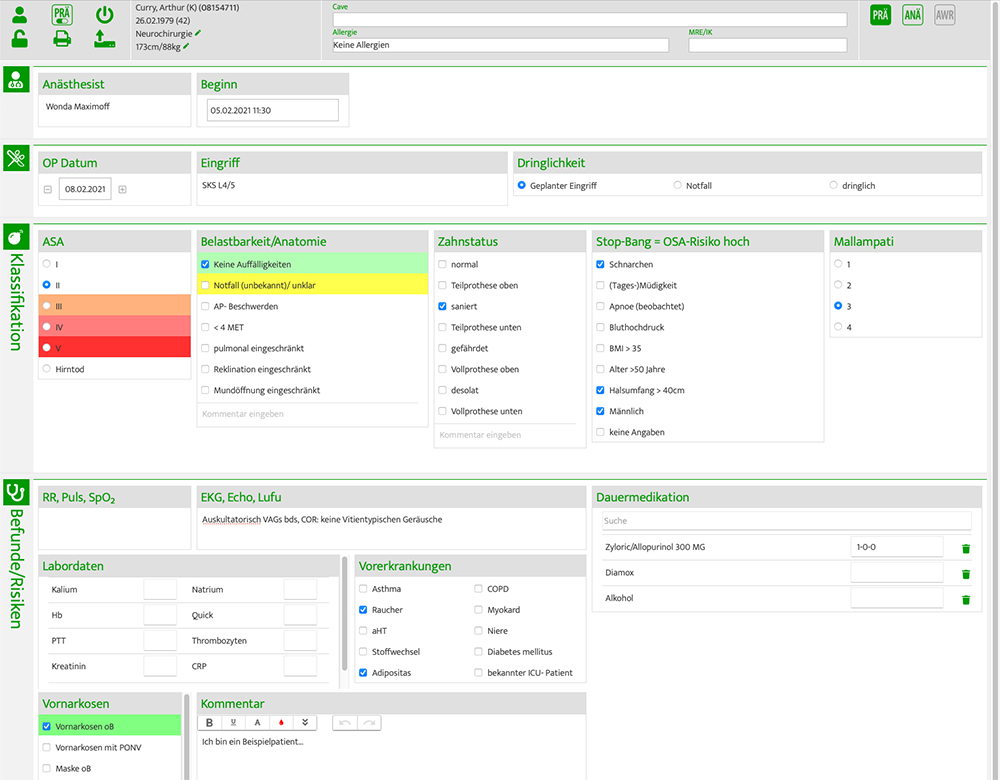The height and width of the screenshot is (780, 1000).
Task: Uncheck Raucher under Vorerkrankungen
Action: click(363, 610)
